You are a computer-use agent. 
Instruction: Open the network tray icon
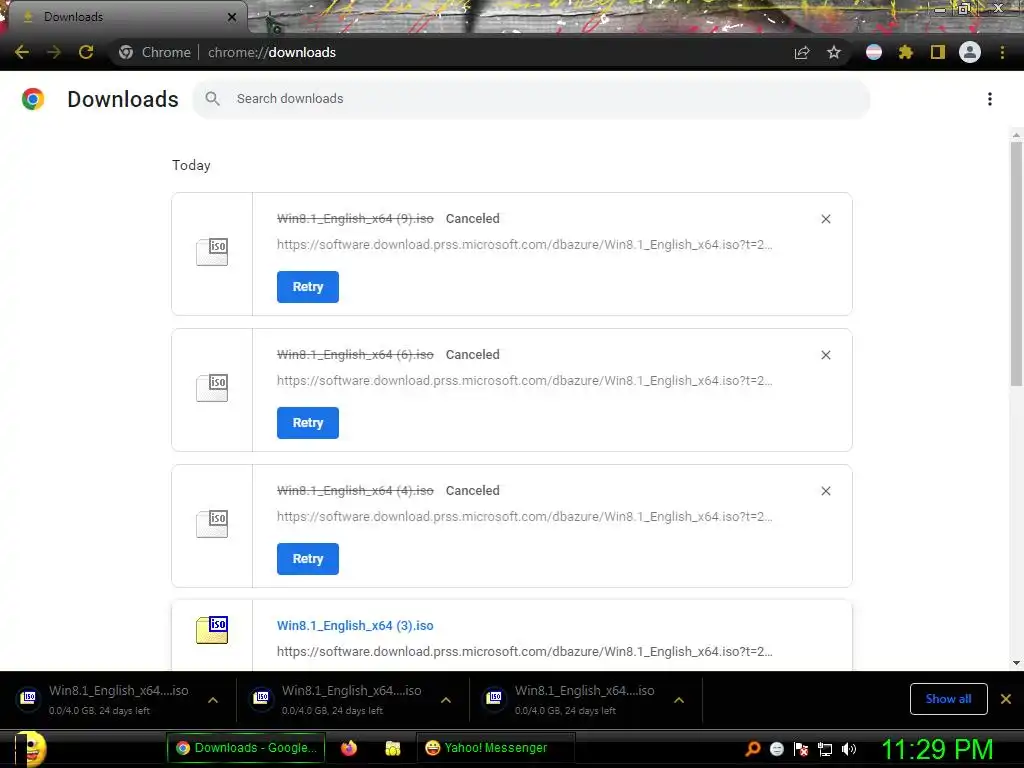(x=825, y=749)
